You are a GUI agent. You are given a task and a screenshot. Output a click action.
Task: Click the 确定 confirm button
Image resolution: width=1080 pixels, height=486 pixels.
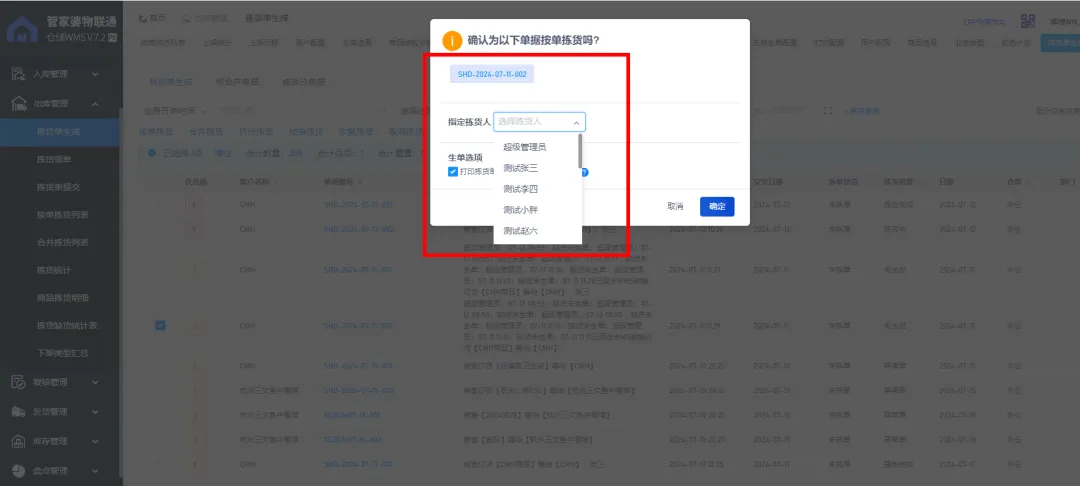tap(717, 206)
